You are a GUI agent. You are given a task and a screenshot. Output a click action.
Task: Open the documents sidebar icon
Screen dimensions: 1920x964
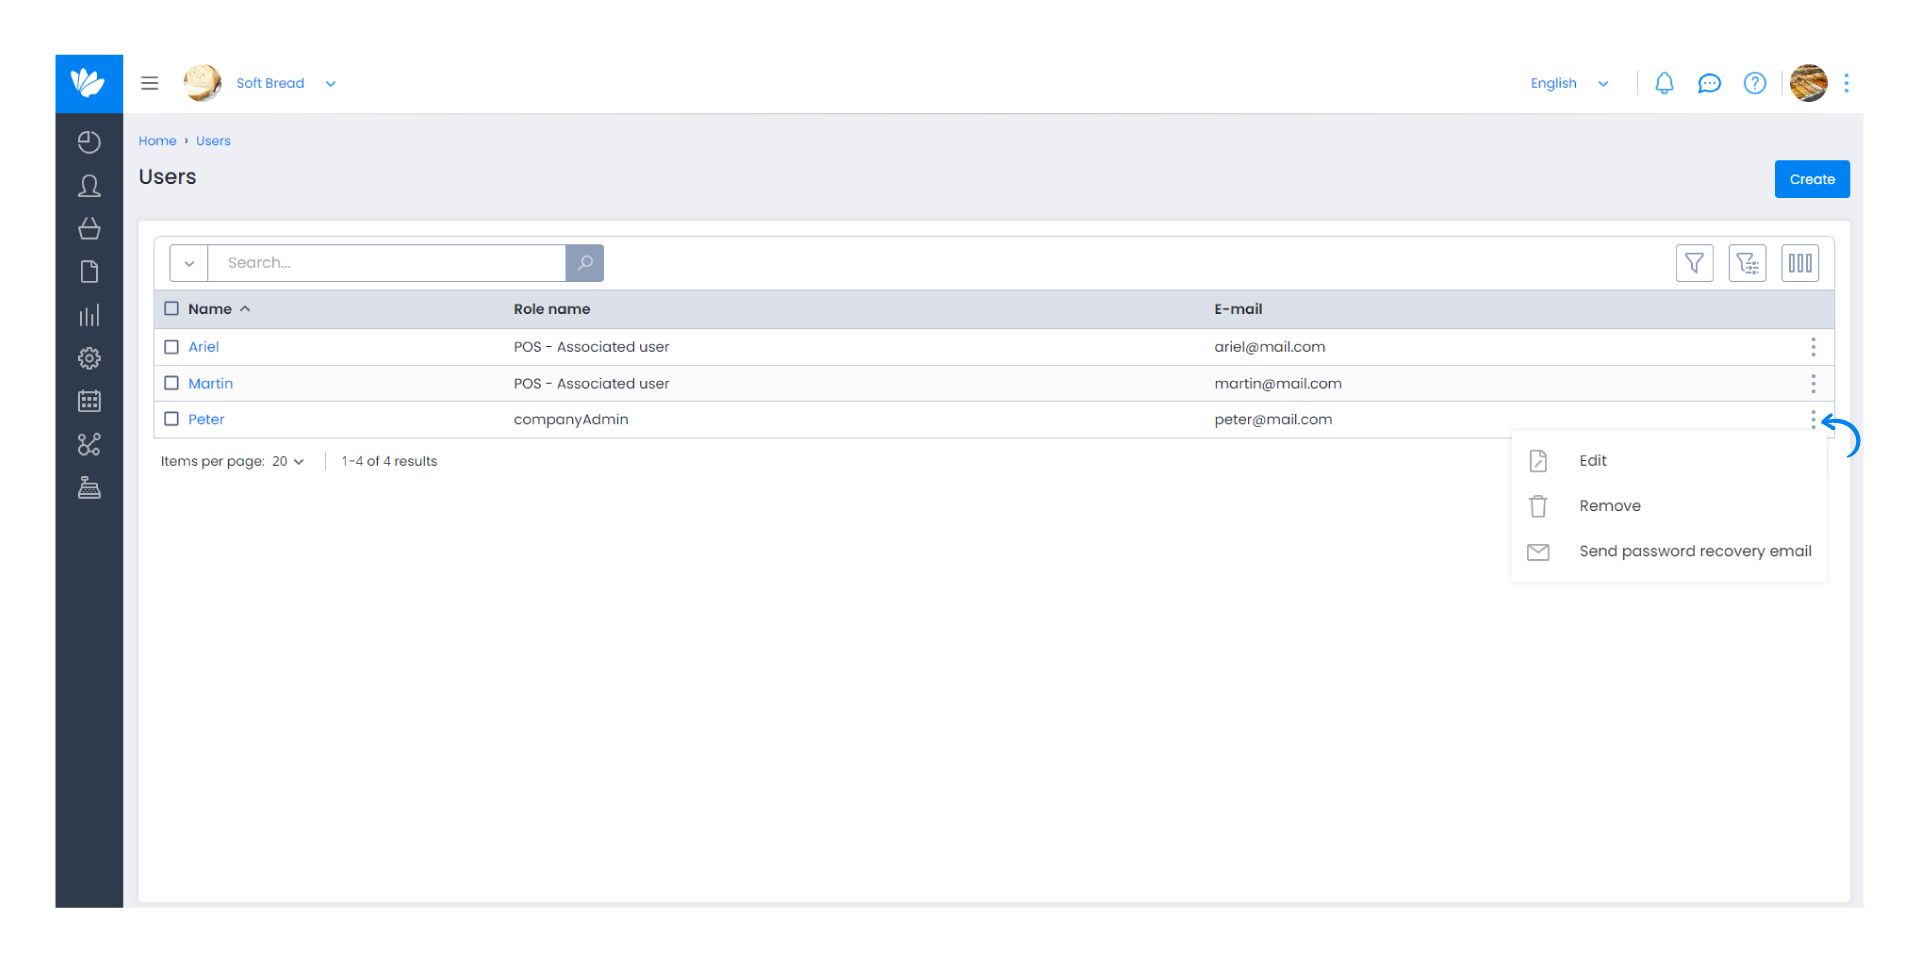tap(89, 272)
